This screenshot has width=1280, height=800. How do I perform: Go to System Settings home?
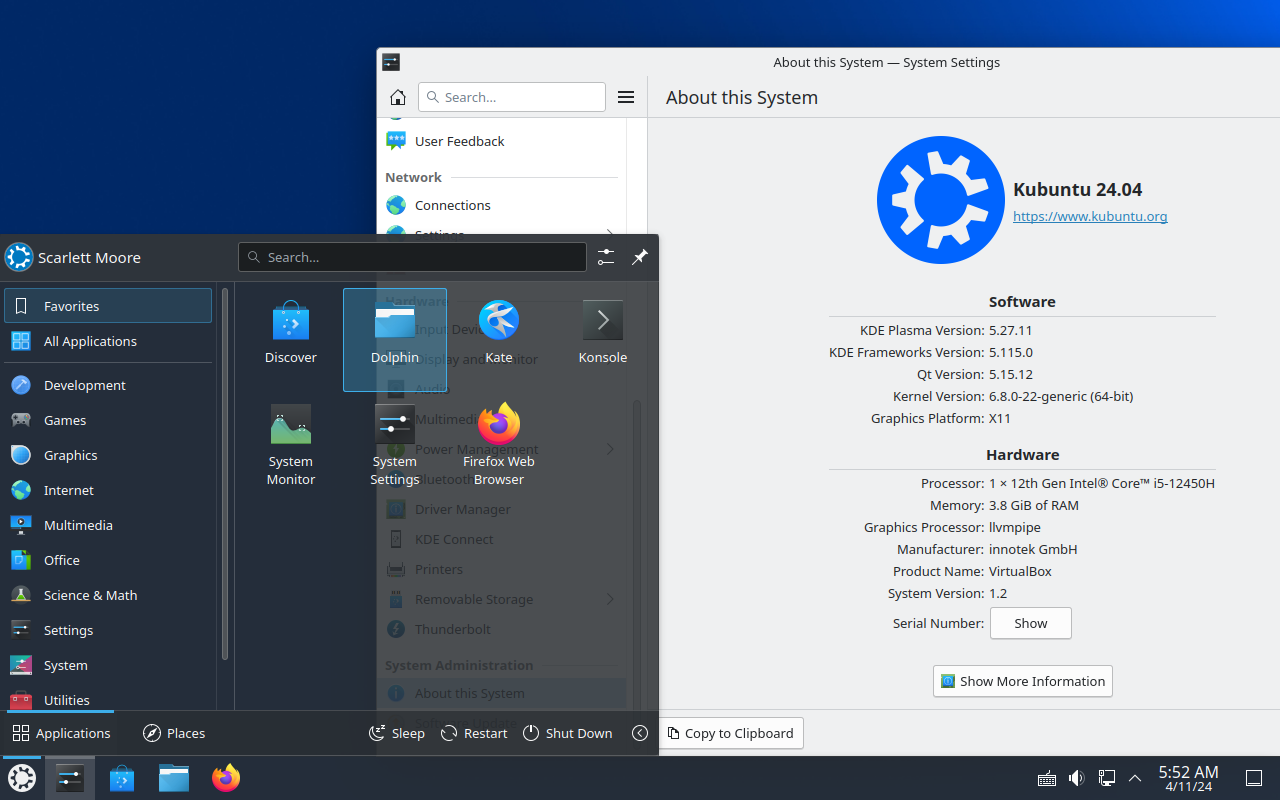click(x=398, y=97)
